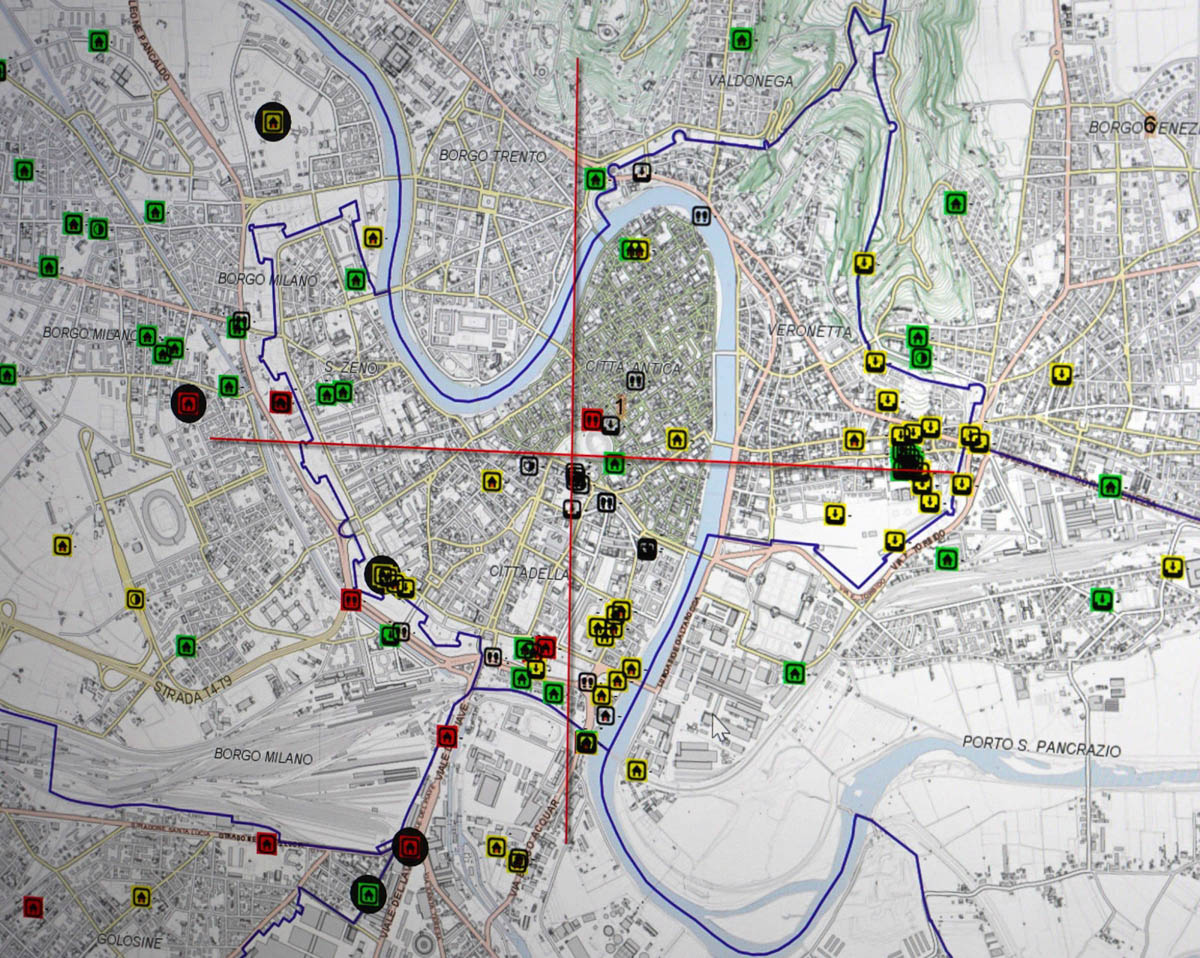Open the black house marker near Borgo Trento top-left
1200x958 pixels.
tap(270, 124)
